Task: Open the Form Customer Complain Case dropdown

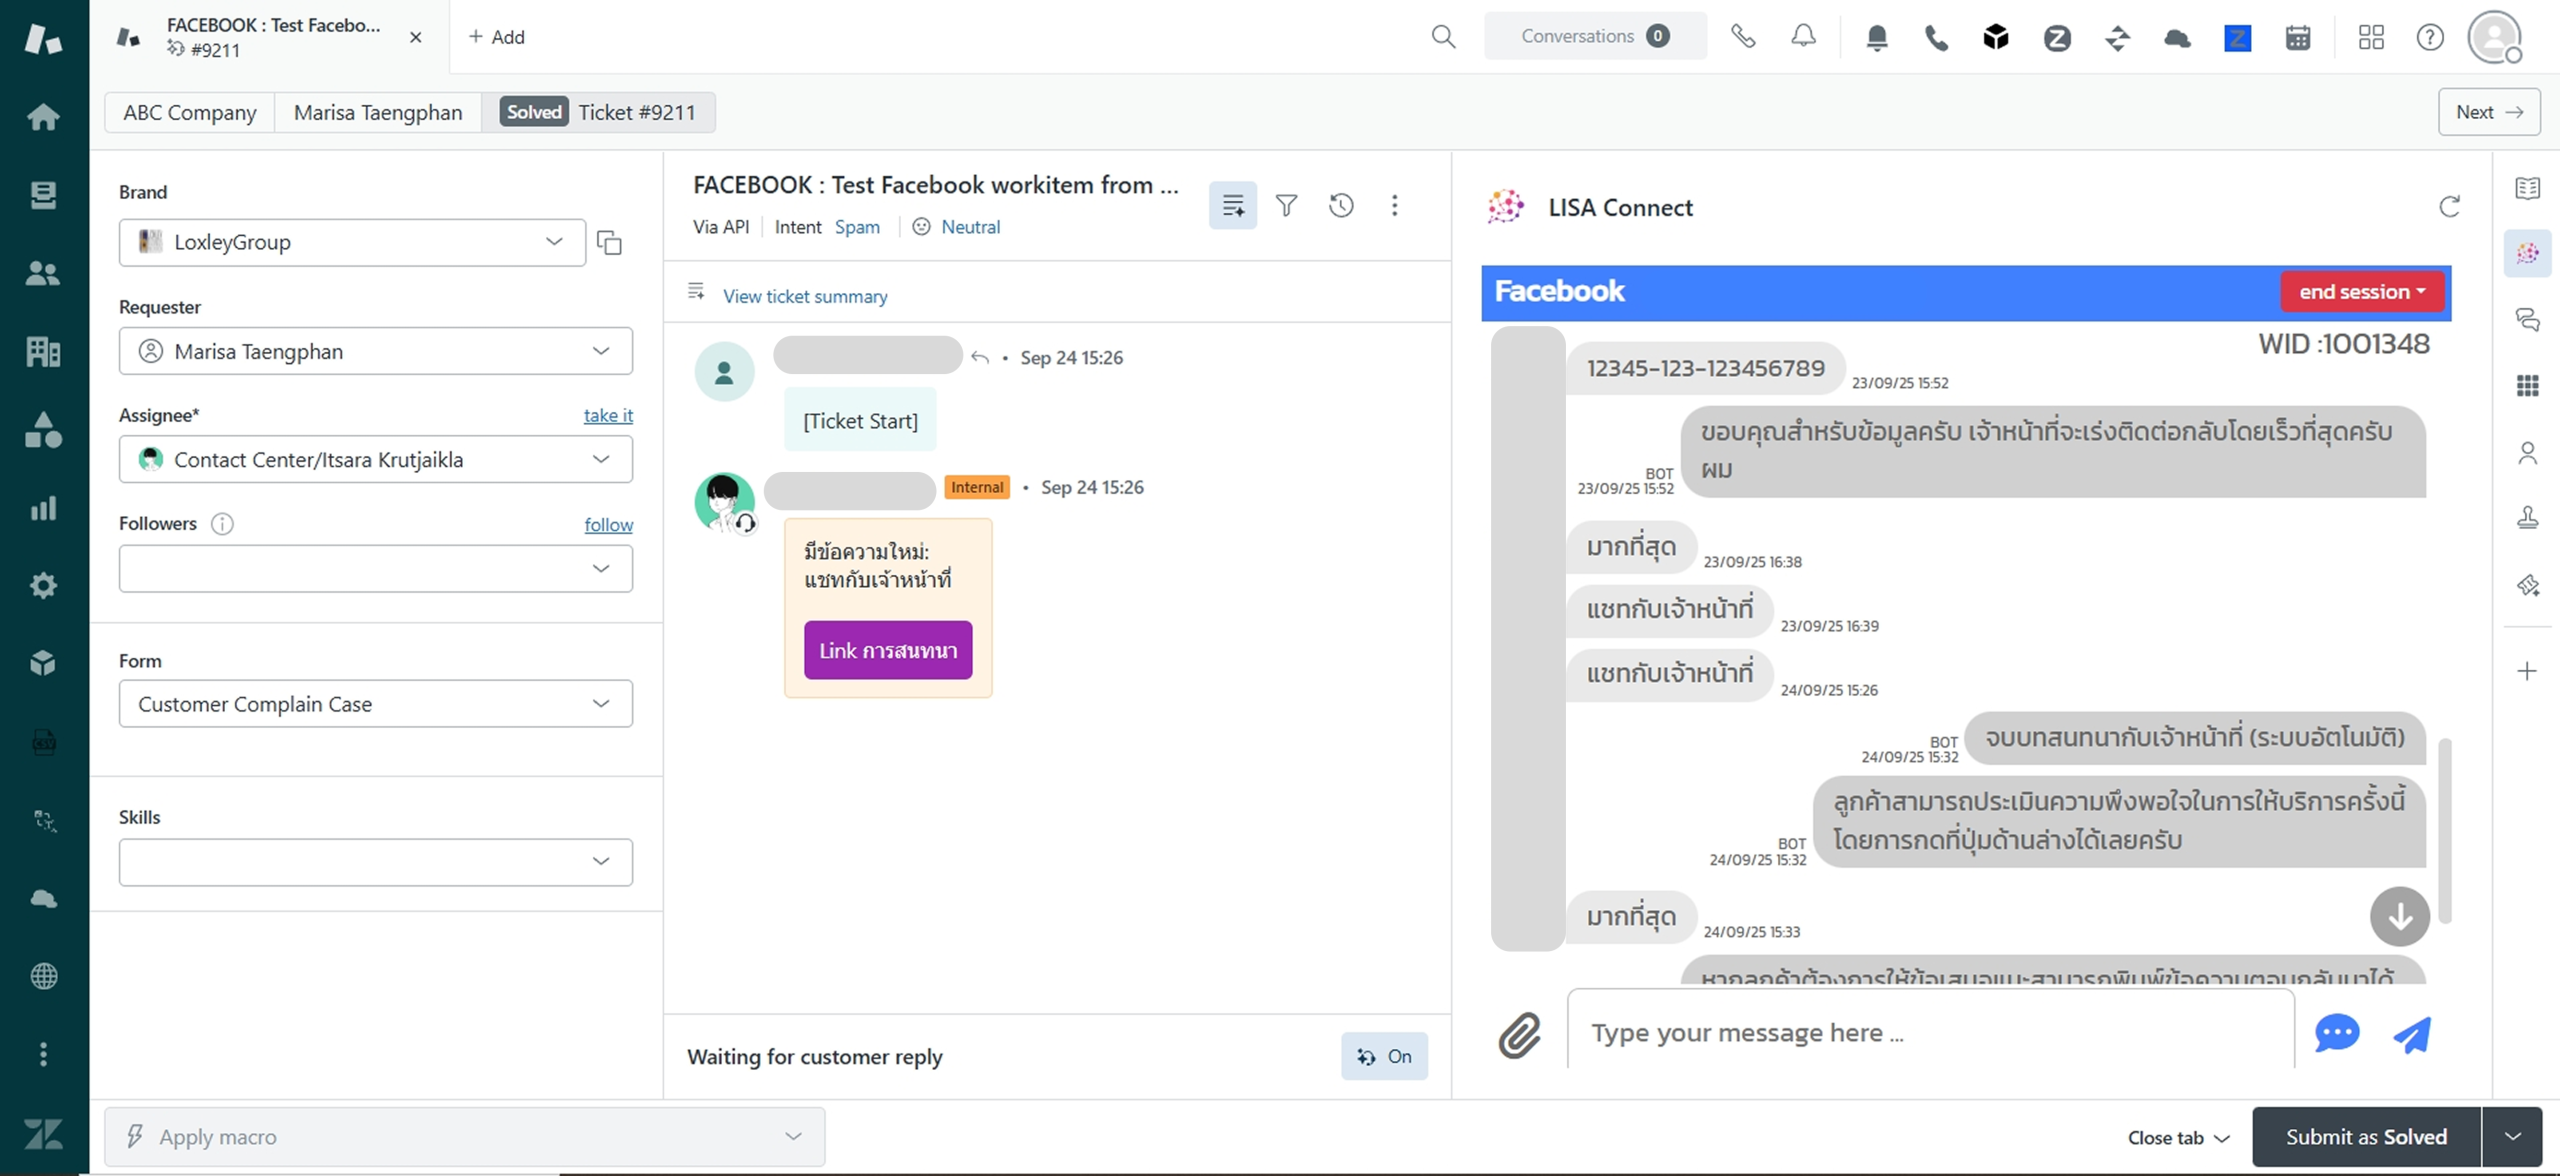Action: point(375,704)
